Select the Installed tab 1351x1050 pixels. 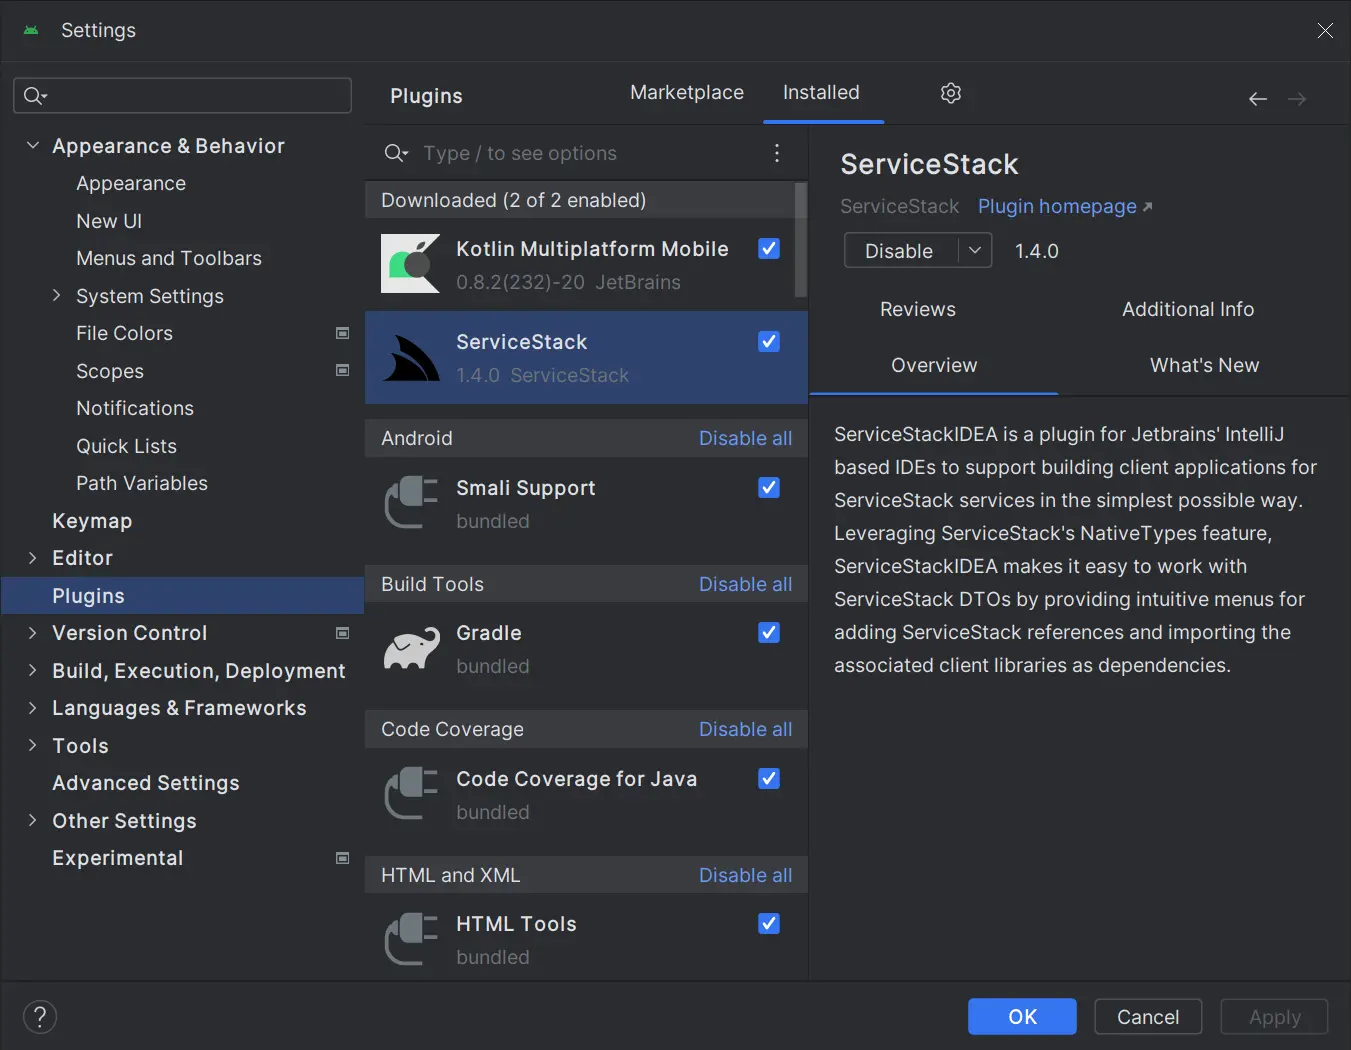coord(821,92)
